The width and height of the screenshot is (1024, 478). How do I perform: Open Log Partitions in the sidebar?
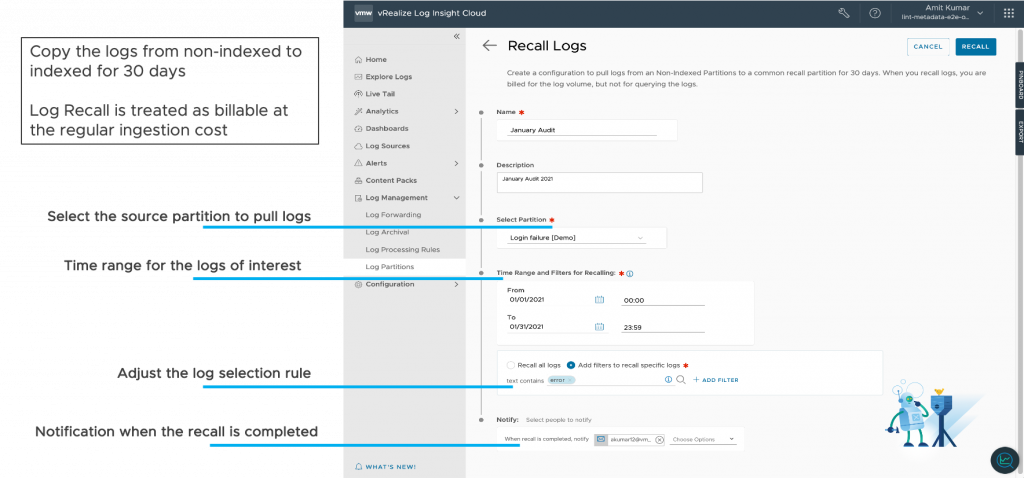point(389,267)
